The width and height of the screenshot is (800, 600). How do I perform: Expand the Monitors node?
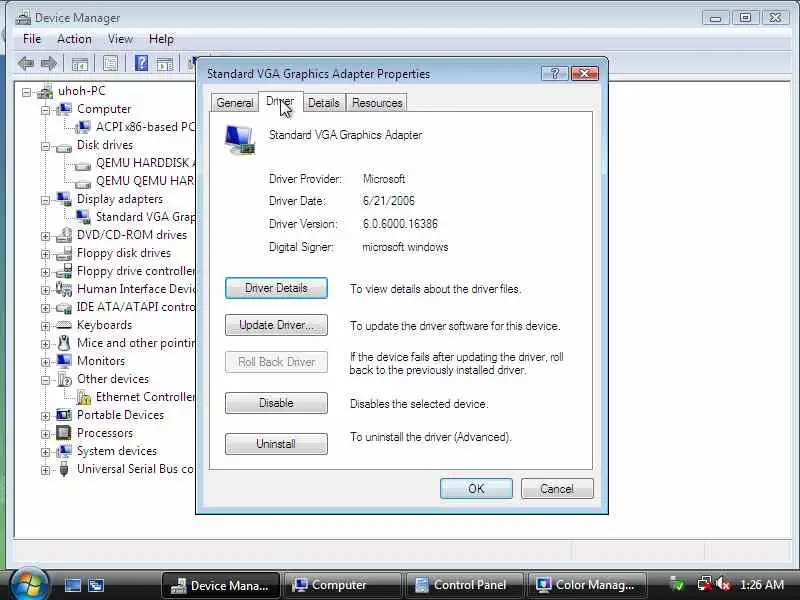pos(45,362)
